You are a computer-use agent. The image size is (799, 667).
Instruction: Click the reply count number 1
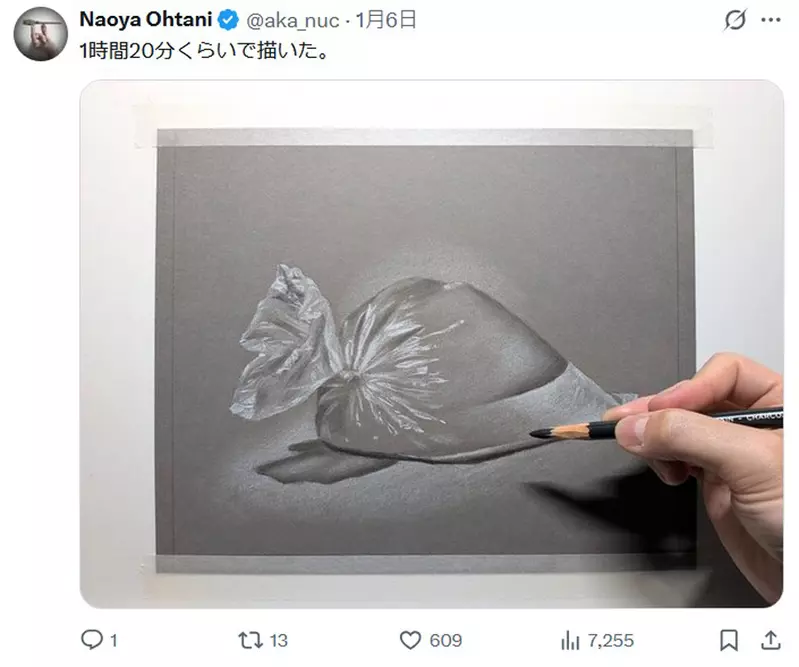click(x=114, y=640)
